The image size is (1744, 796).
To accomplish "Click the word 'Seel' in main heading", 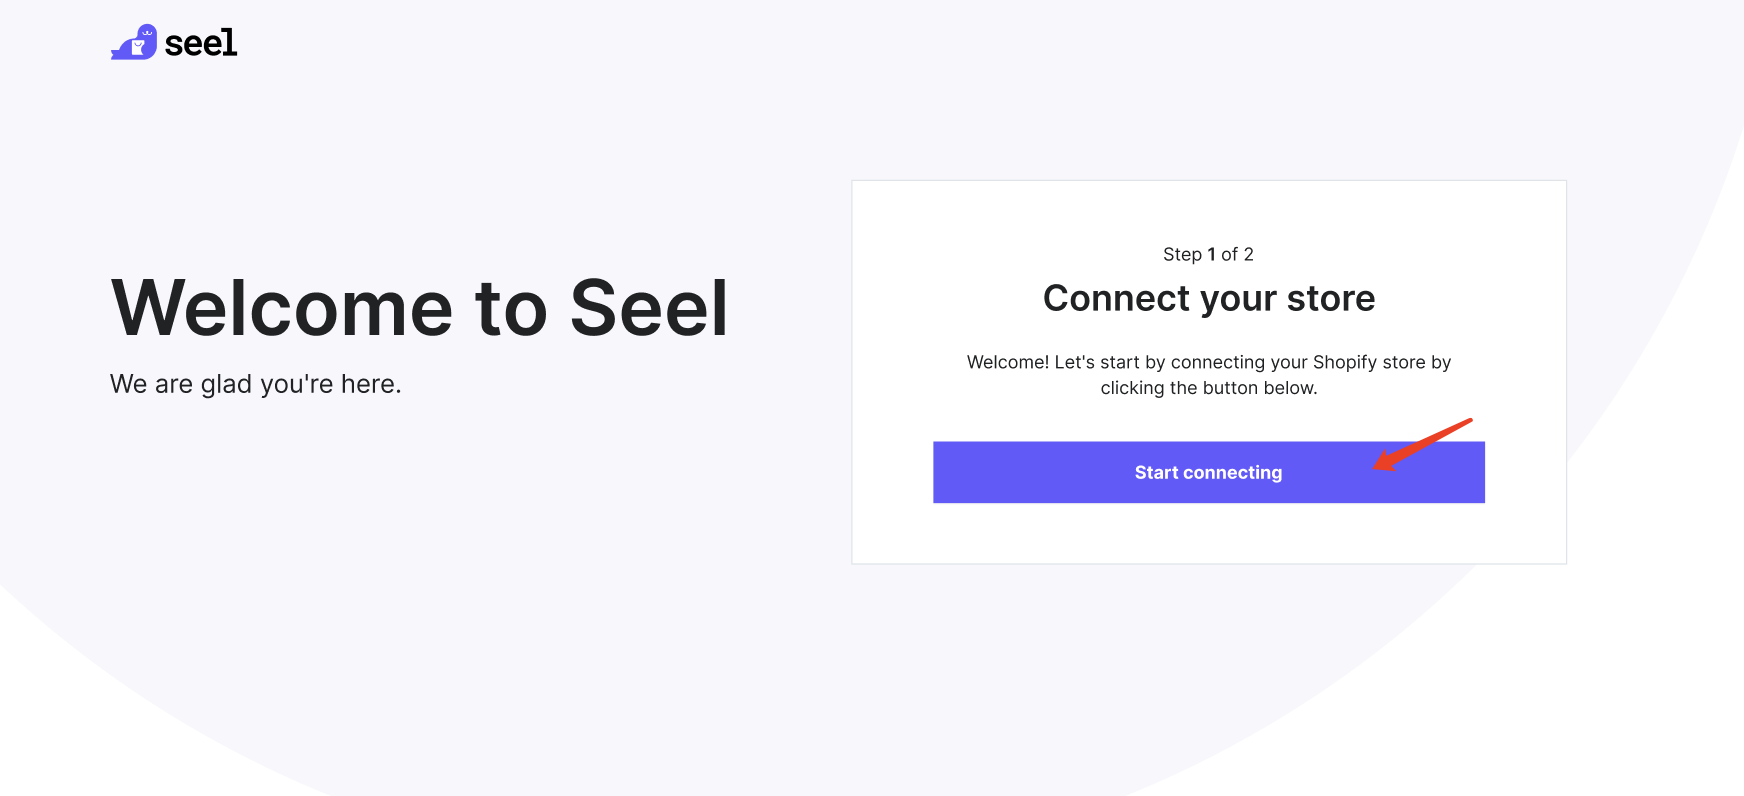I will click(x=648, y=308).
